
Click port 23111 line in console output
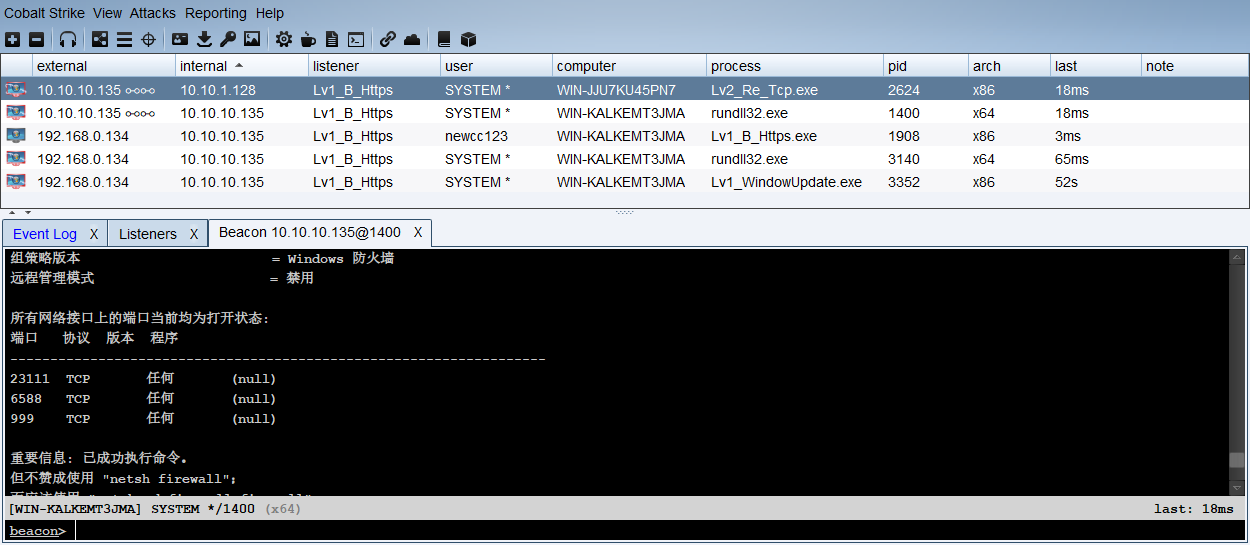tap(143, 379)
